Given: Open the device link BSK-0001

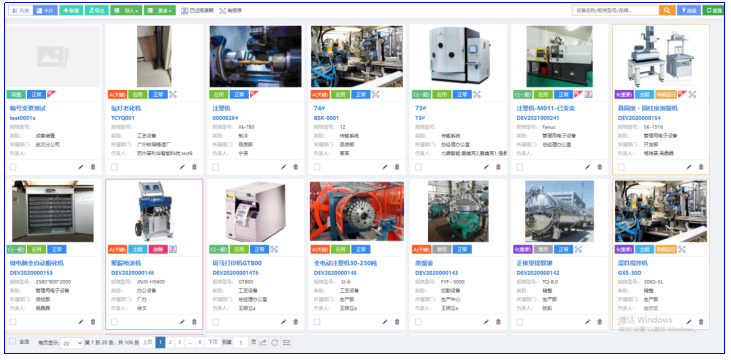Looking at the screenshot, I should pyautogui.click(x=326, y=118).
